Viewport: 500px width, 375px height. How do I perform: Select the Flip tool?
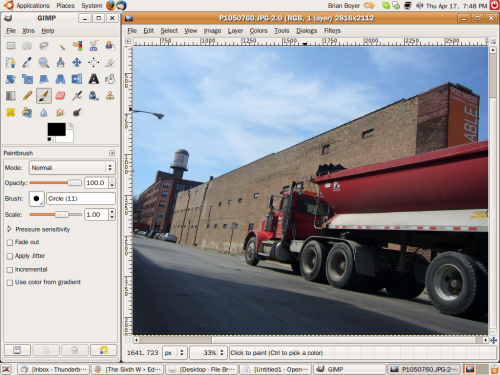coord(77,79)
